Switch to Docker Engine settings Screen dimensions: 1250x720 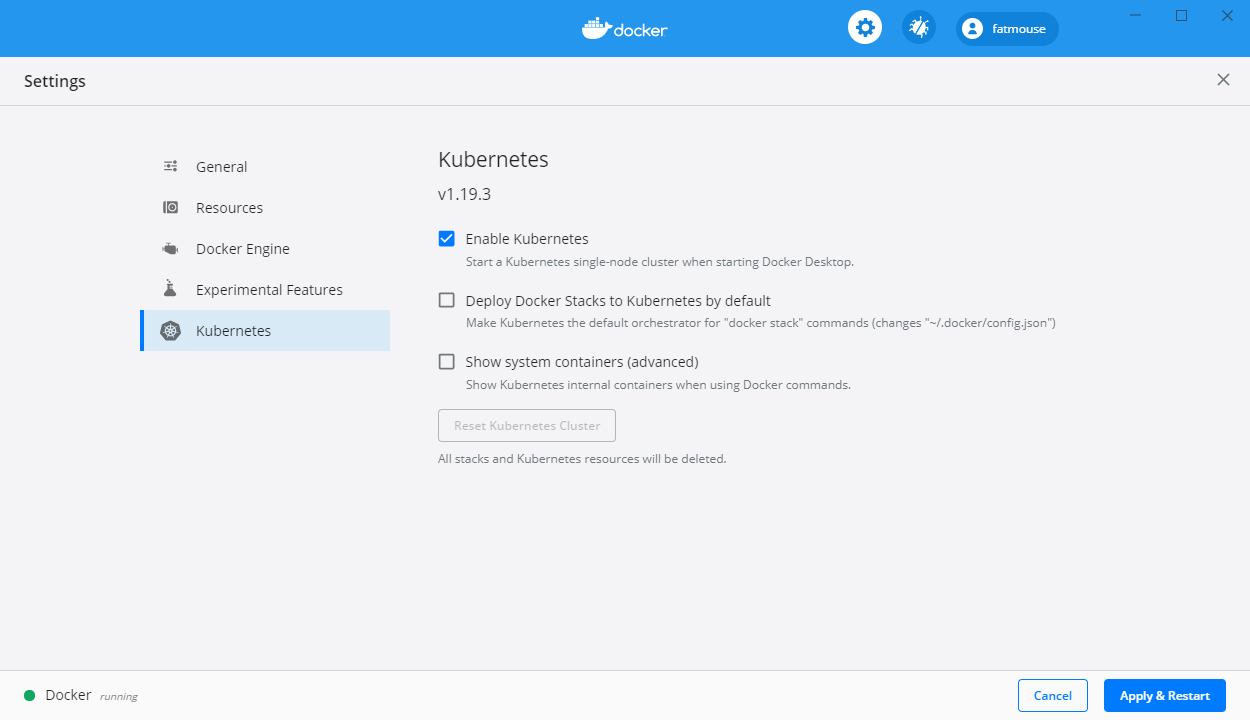tap(265, 249)
